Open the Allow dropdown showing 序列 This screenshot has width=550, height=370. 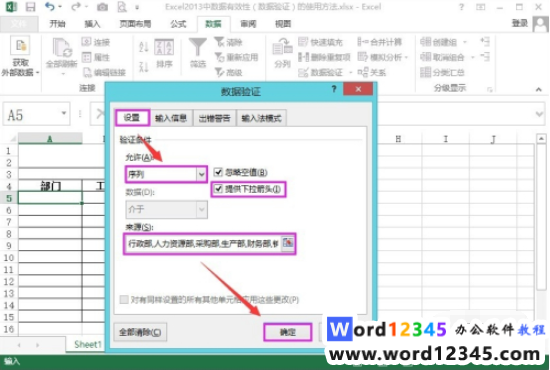[166, 174]
